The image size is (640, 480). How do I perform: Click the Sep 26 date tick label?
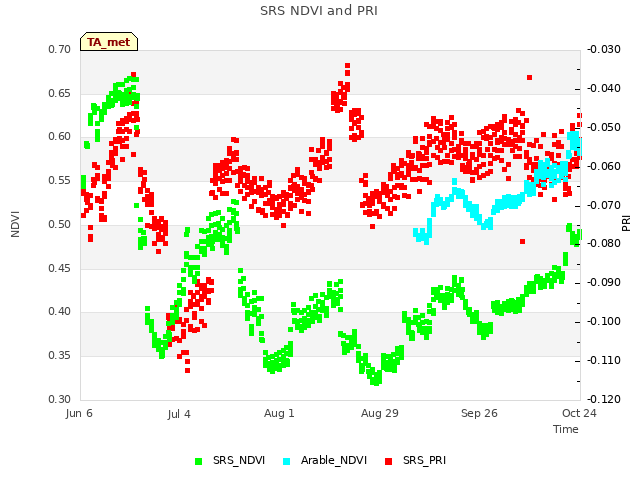(479, 413)
